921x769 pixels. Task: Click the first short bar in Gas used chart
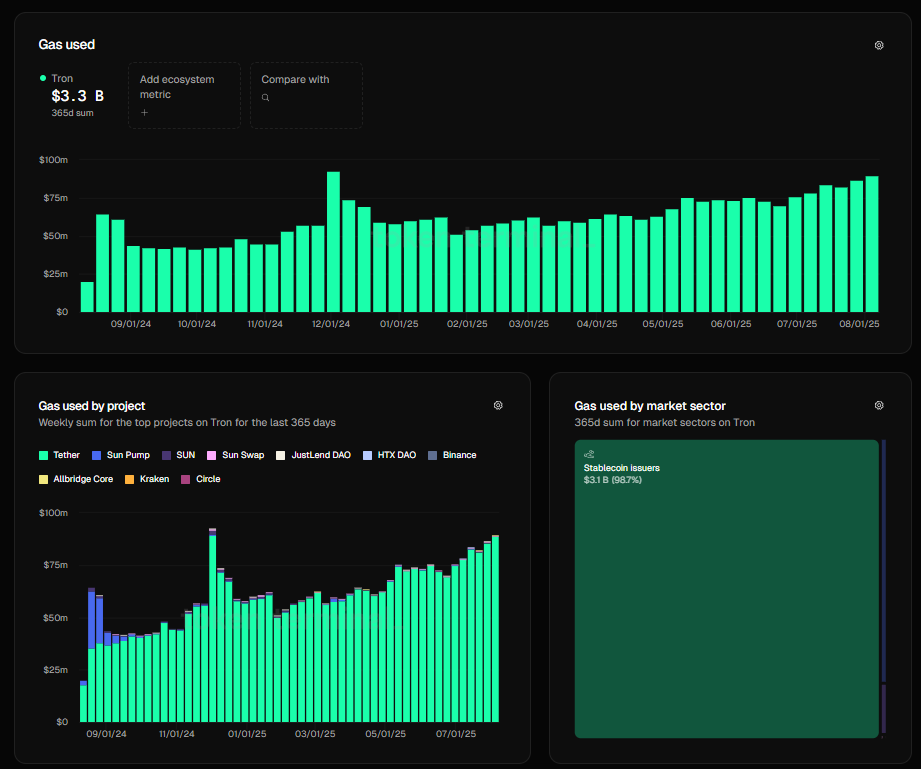coord(87,297)
